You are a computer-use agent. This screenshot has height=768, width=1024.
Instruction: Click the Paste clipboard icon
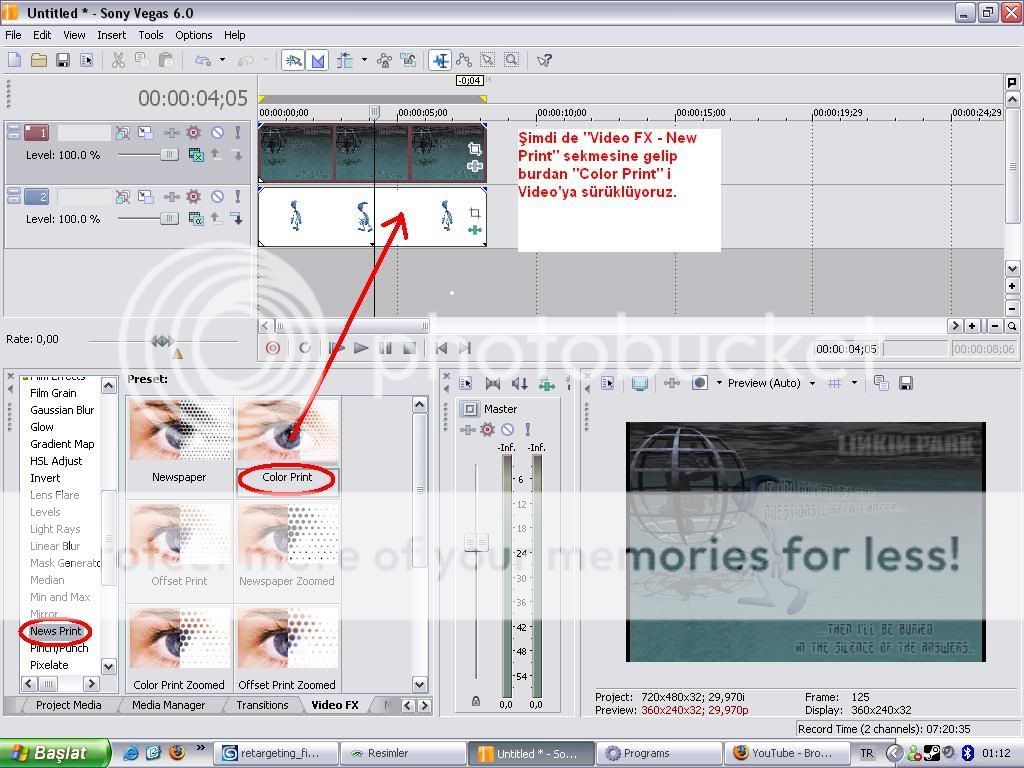pyautogui.click(x=167, y=61)
